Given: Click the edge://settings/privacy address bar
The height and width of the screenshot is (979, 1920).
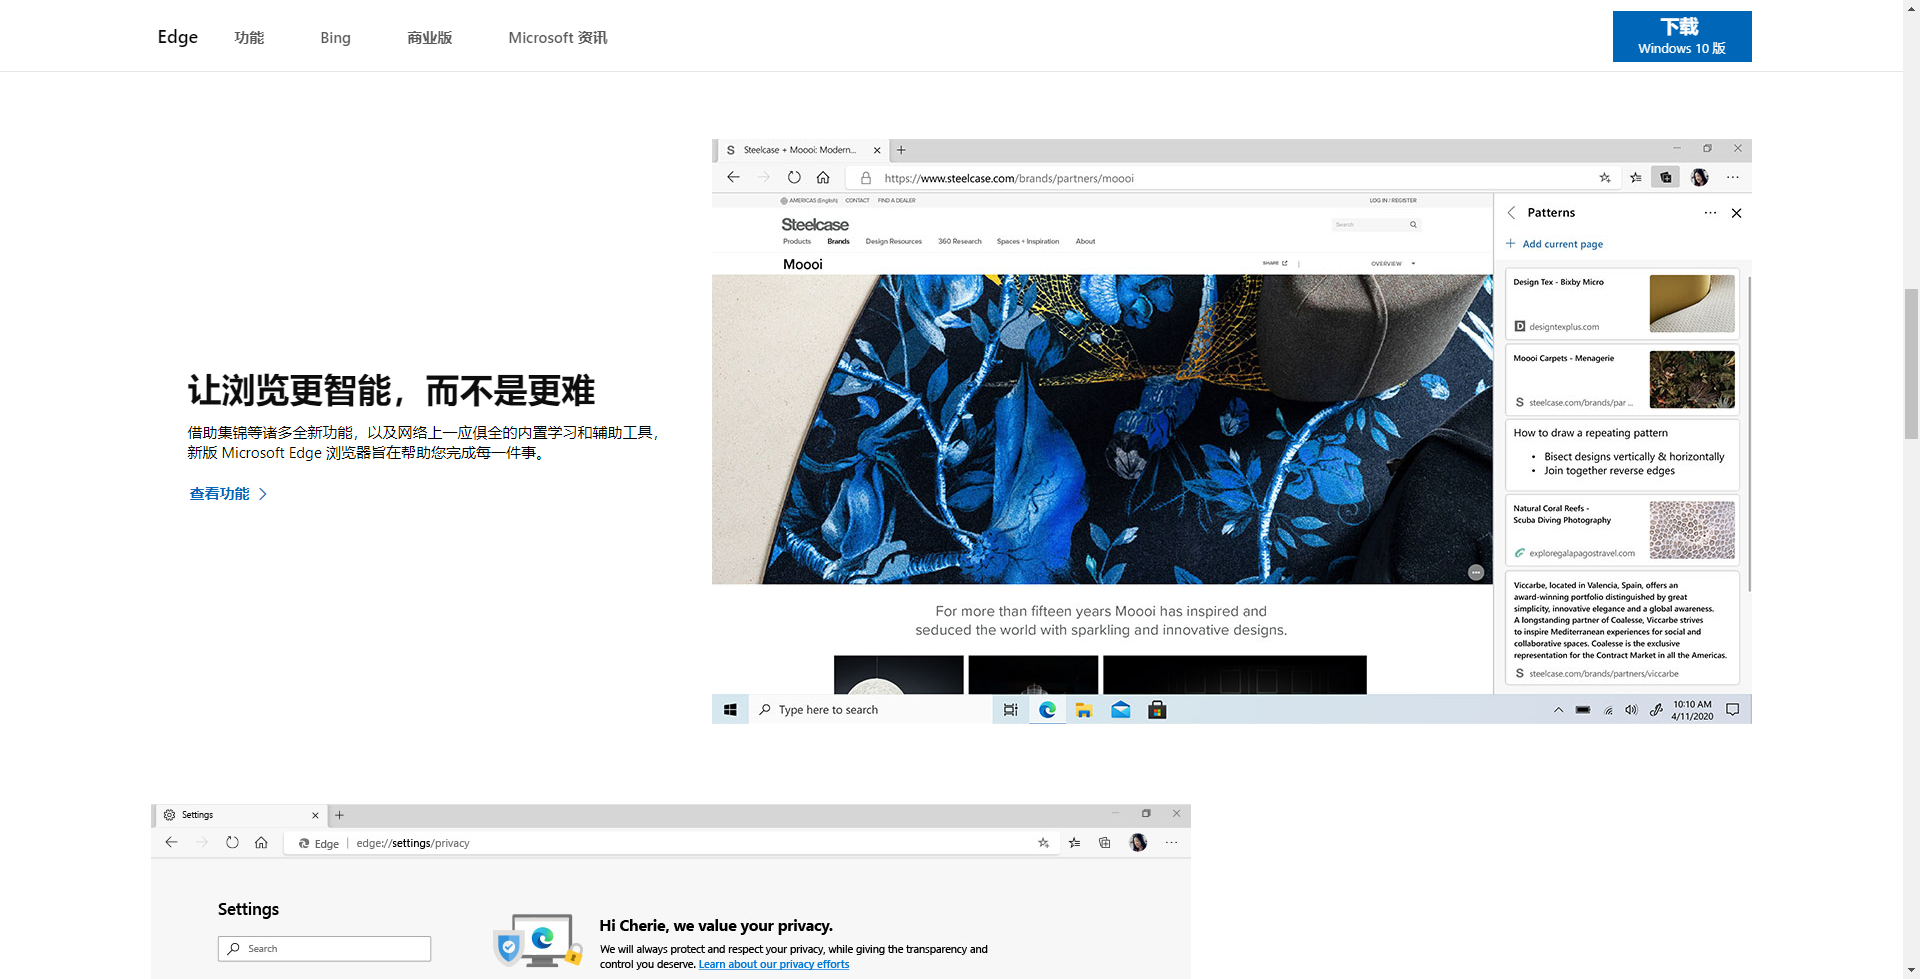Looking at the screenshot, I should point(672,843).
